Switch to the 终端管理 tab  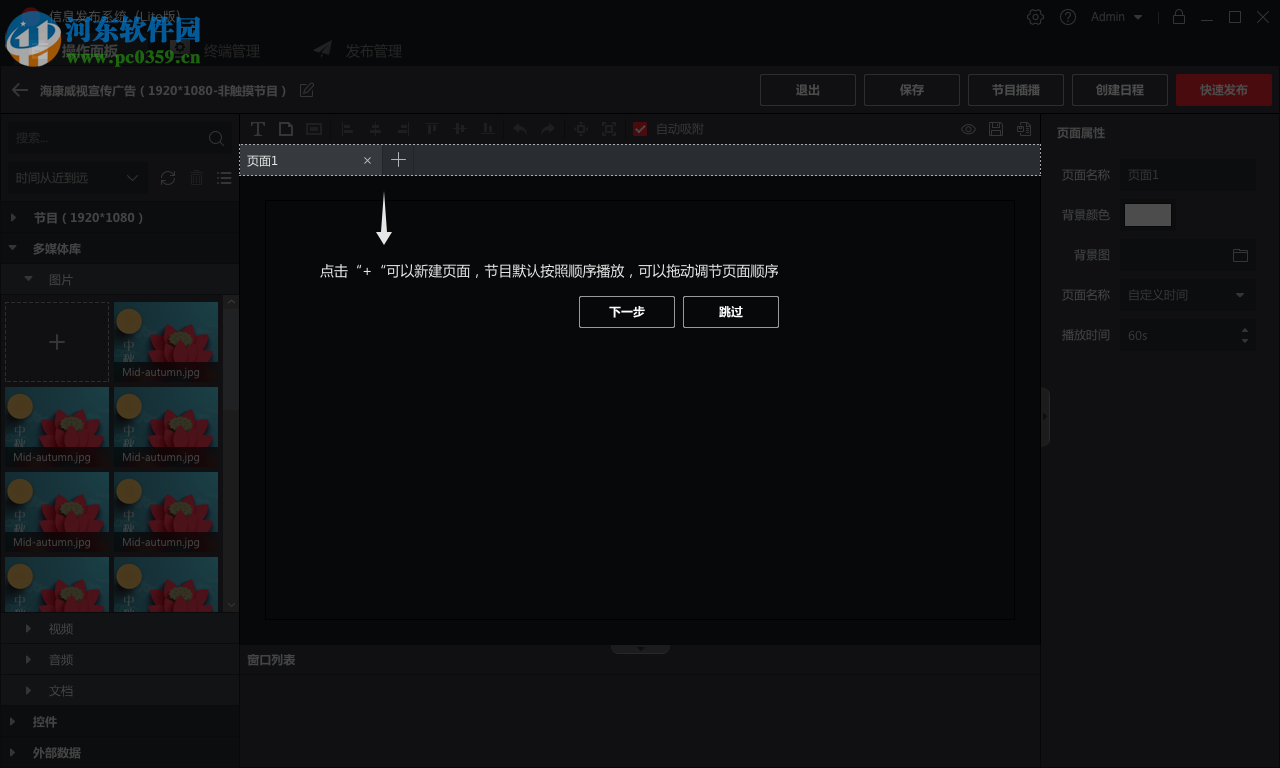coord(230,49)
